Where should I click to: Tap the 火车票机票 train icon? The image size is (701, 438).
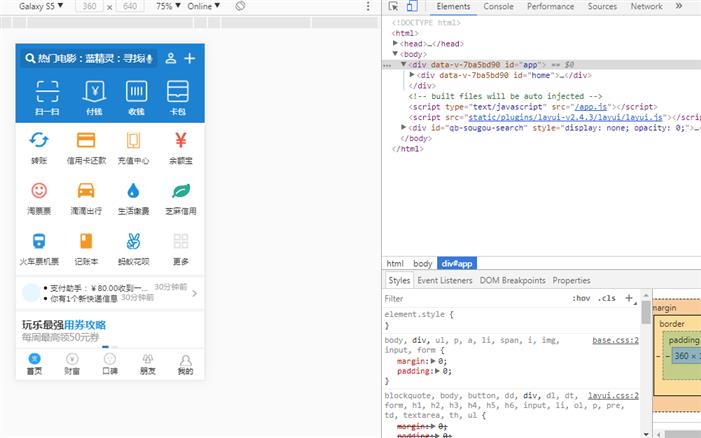click(39, 241)
